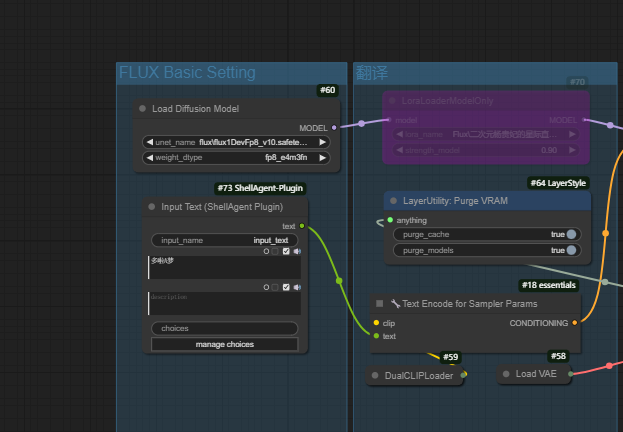The image size is (623, 432).
Task: Select next lora_name with right arrow
Action: pos(572,134)
